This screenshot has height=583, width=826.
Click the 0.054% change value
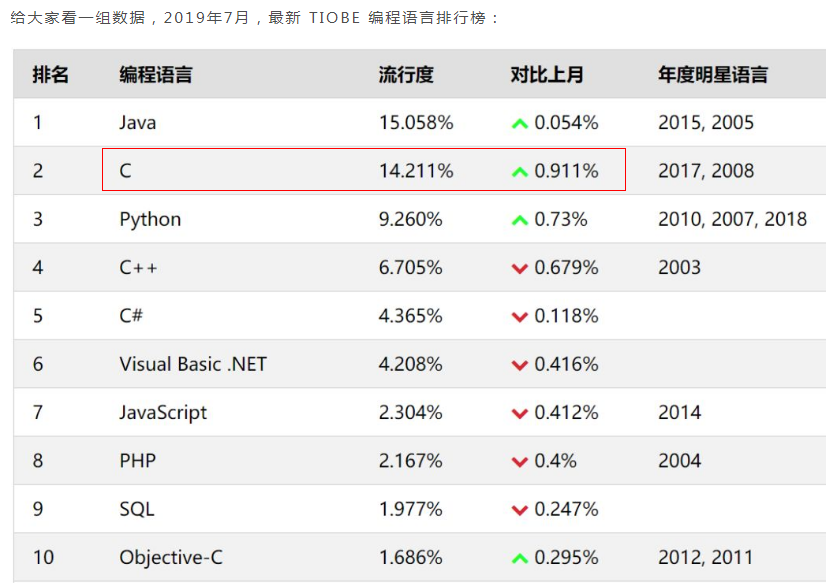pos(566,123)
